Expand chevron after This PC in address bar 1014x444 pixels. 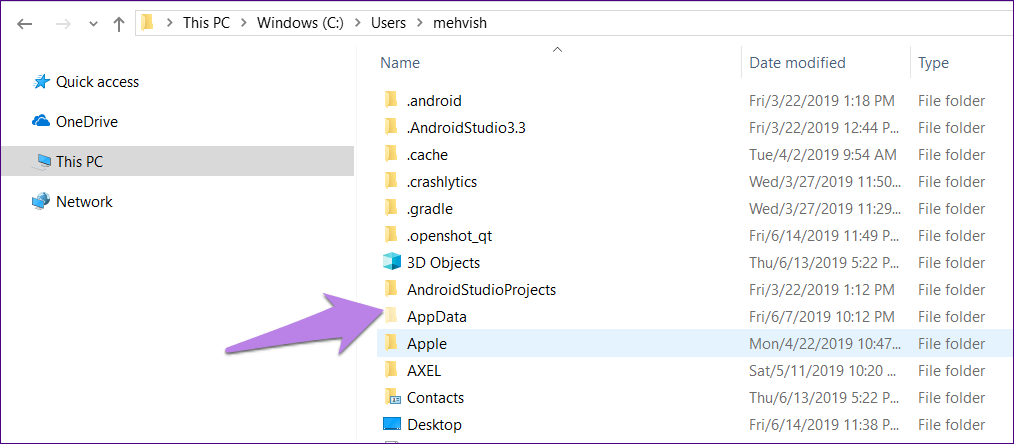pyautogui.click(x=243, y=24)
